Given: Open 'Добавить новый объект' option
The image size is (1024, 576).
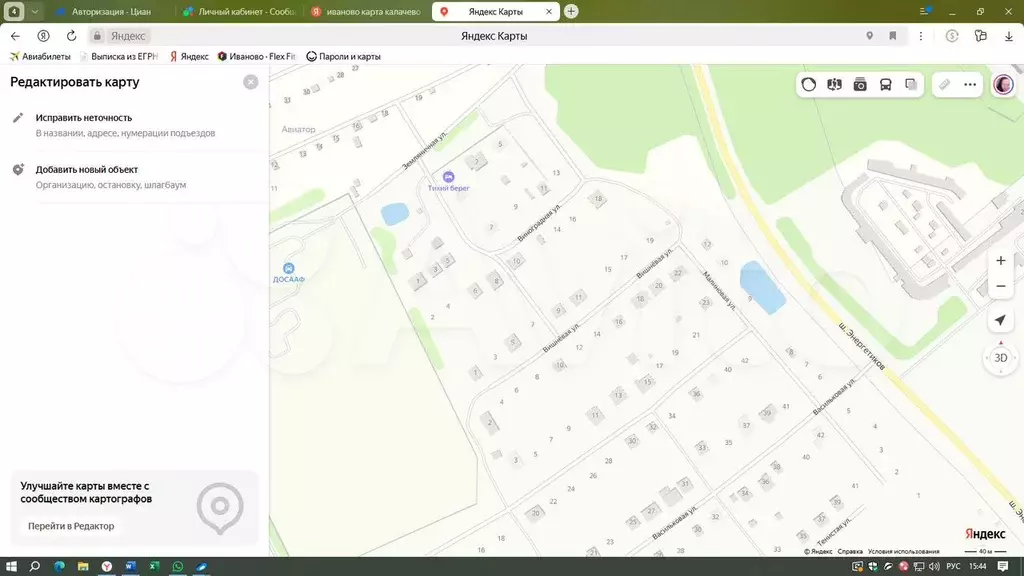Looking at the screenshot, I should click(135, 177).
